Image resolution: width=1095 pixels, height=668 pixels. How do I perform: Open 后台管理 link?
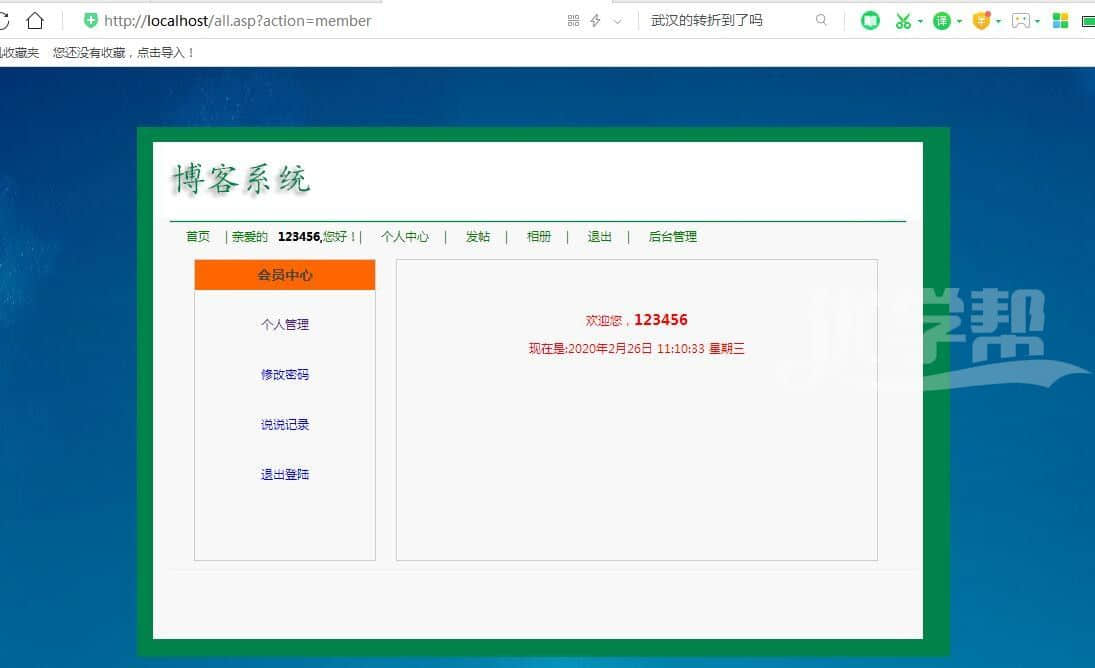coord(672,237)
